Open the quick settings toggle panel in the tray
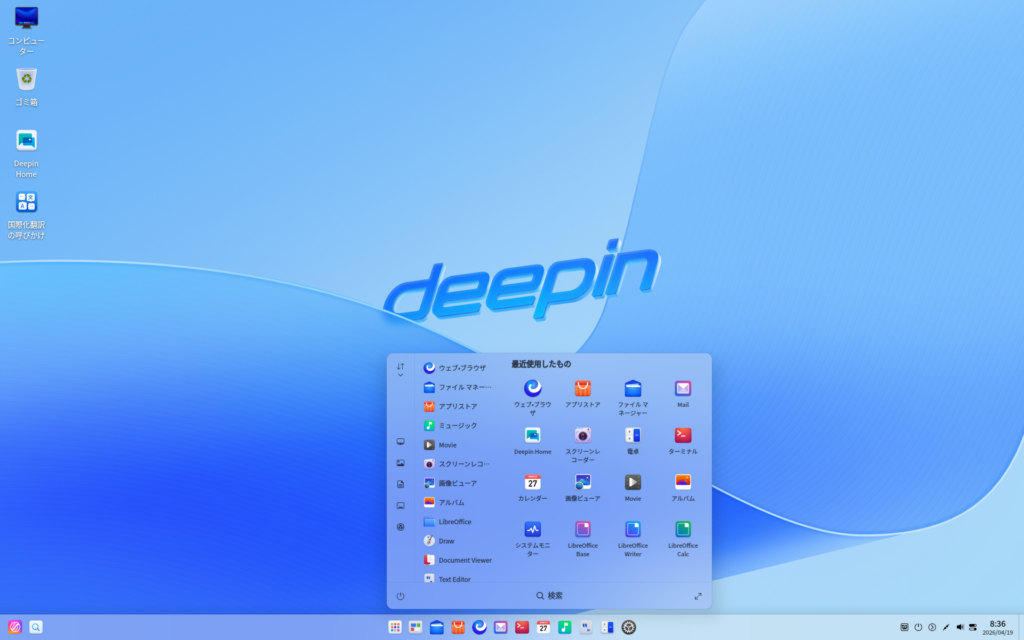The height and width of the screenshot is (640, 1024). (972, 627)
